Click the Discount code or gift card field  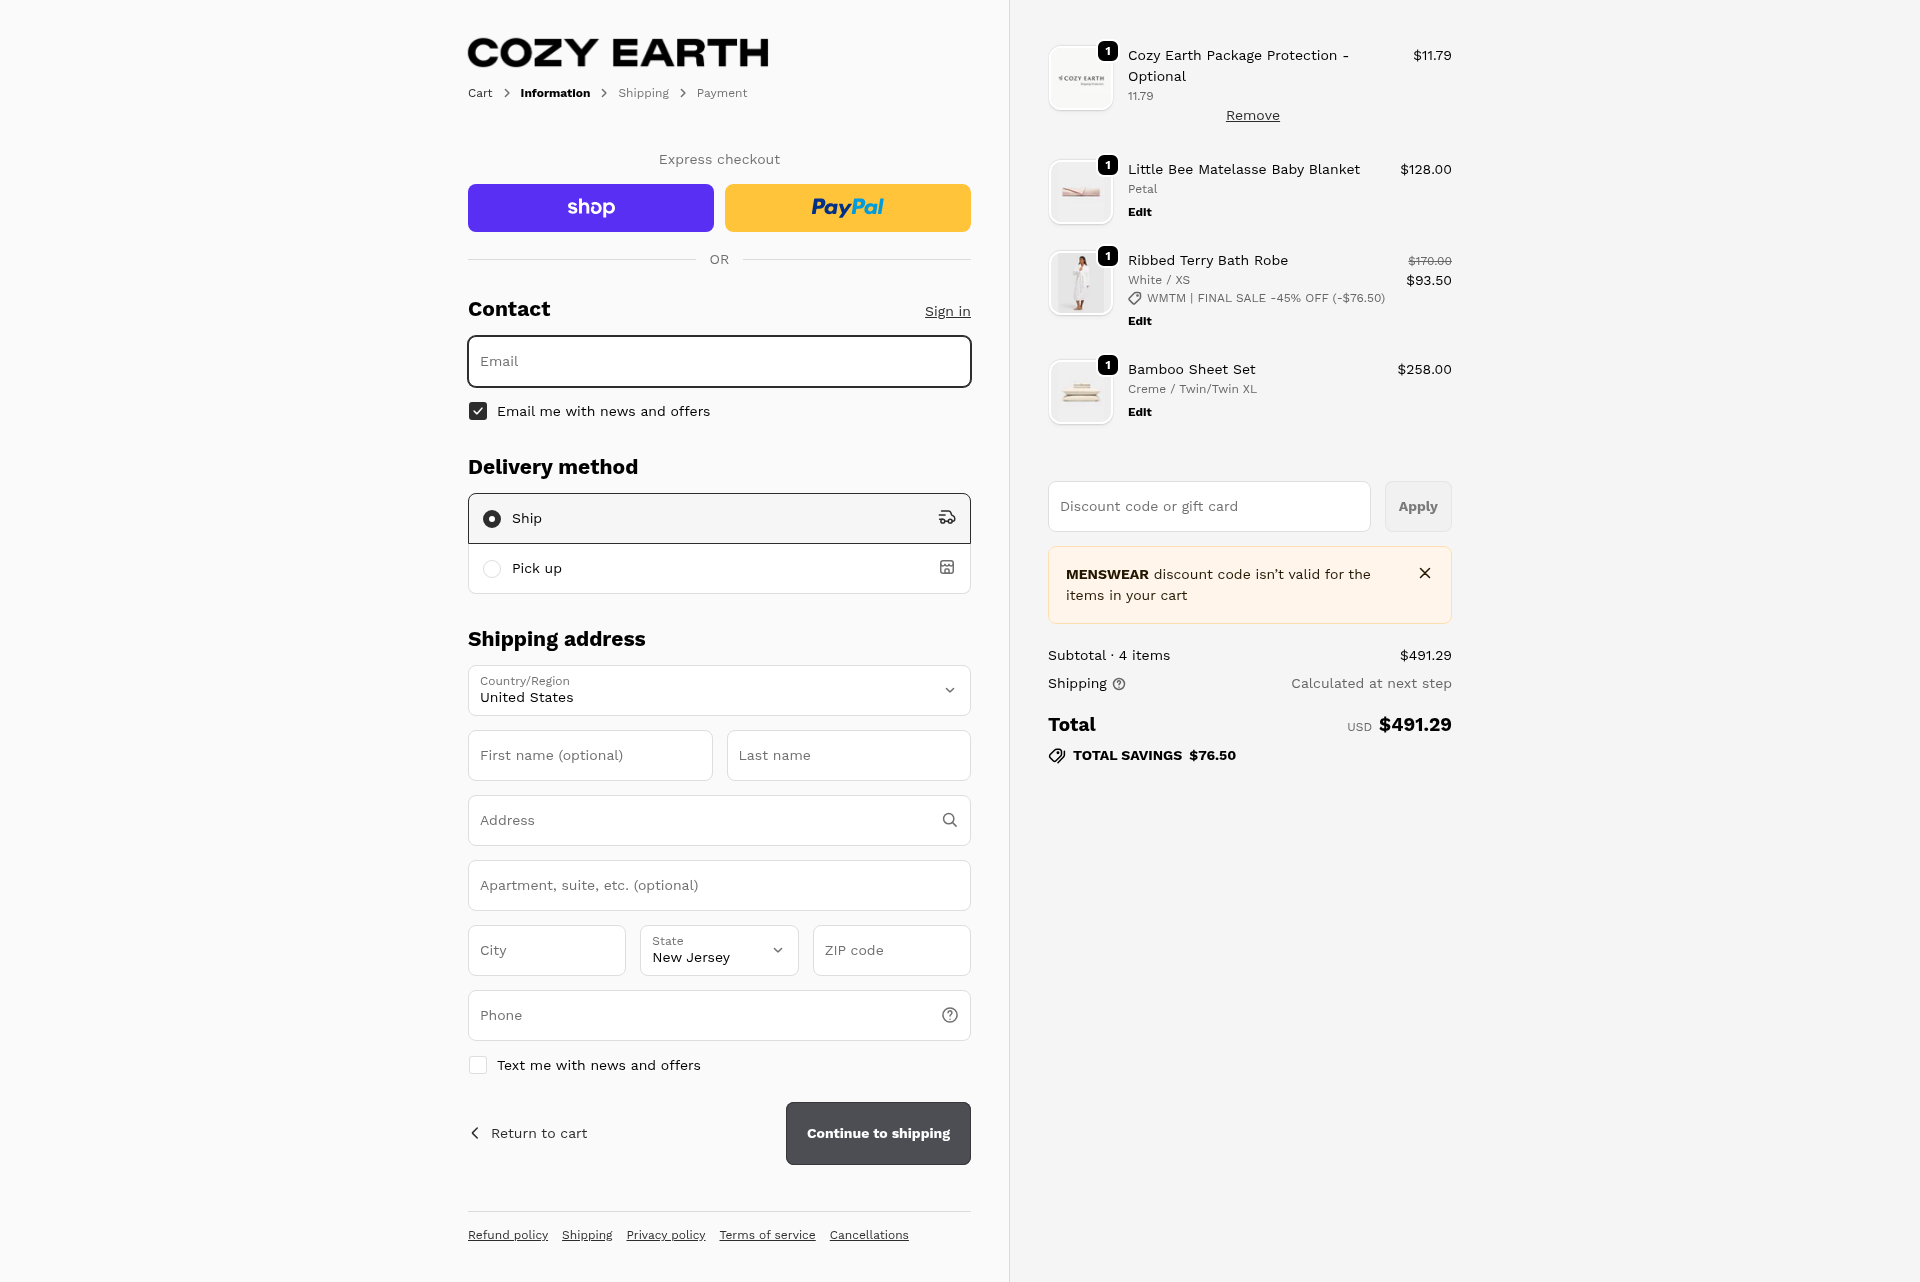[x=1208, y=506]
